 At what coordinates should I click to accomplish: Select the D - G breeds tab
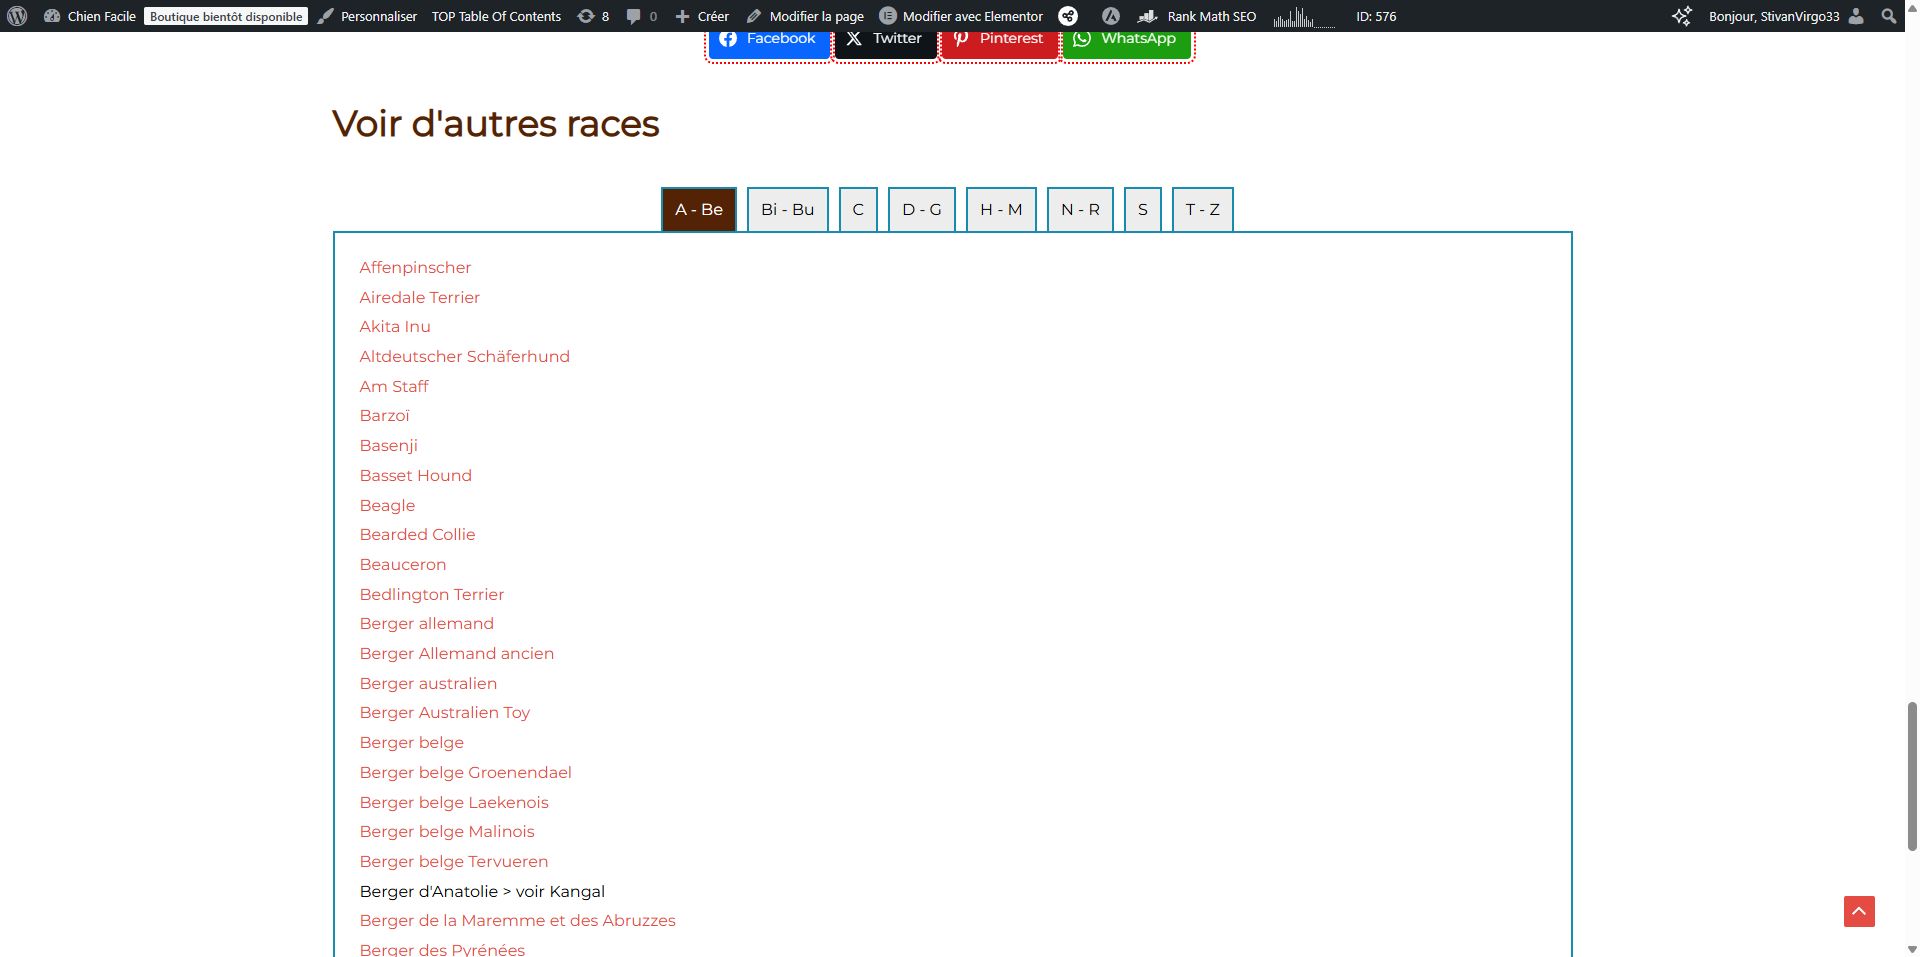[921, 210]
